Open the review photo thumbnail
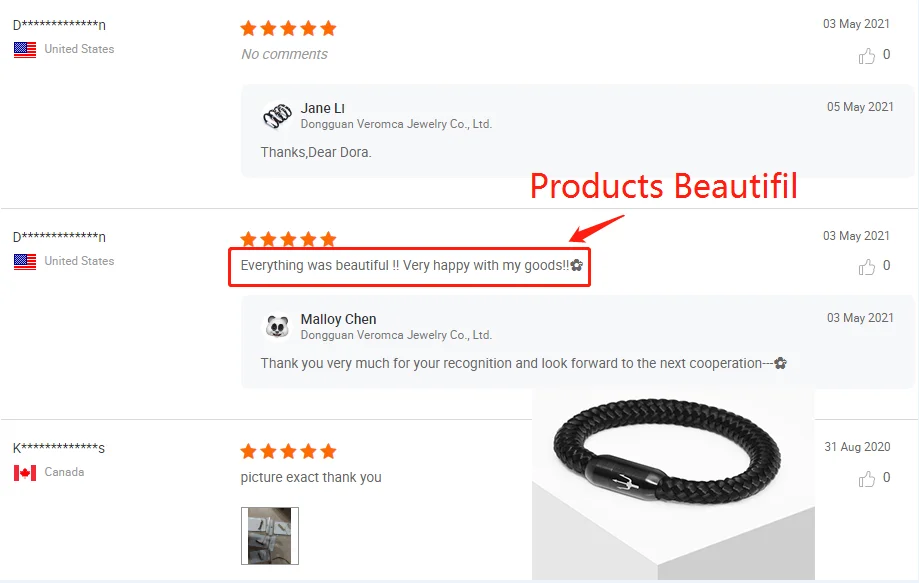Image resolution: width=919 pixels, height=583 pixels. pyautogui.click(x=270, y=536)
